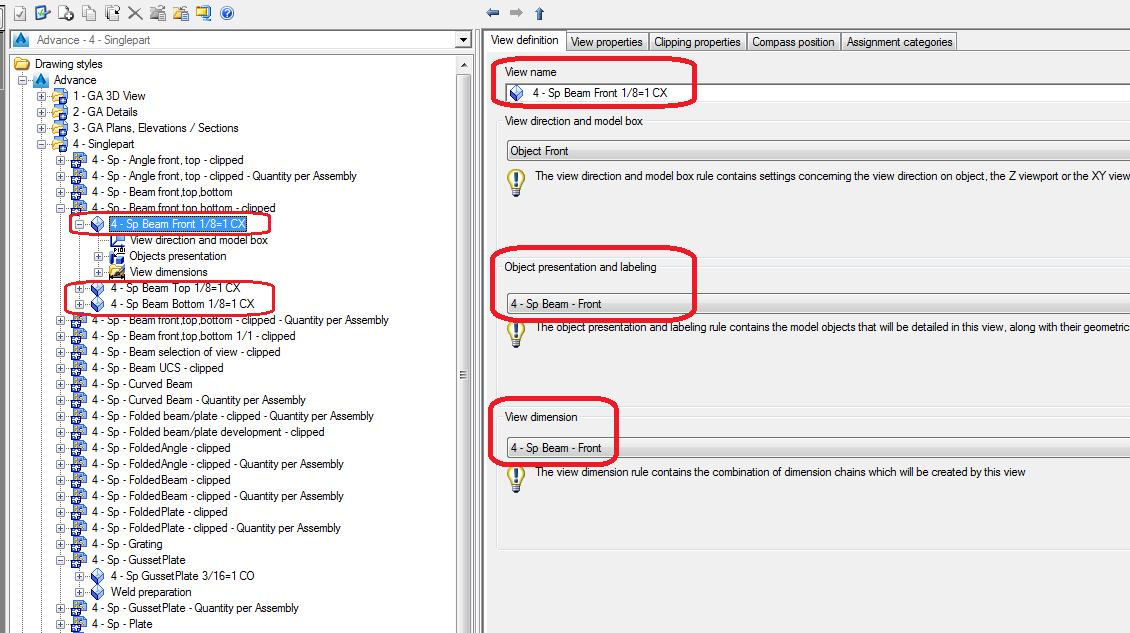Click the new document plus toolbar icon
This screenshot has height=633, width=1130.
tap(66, 13)
